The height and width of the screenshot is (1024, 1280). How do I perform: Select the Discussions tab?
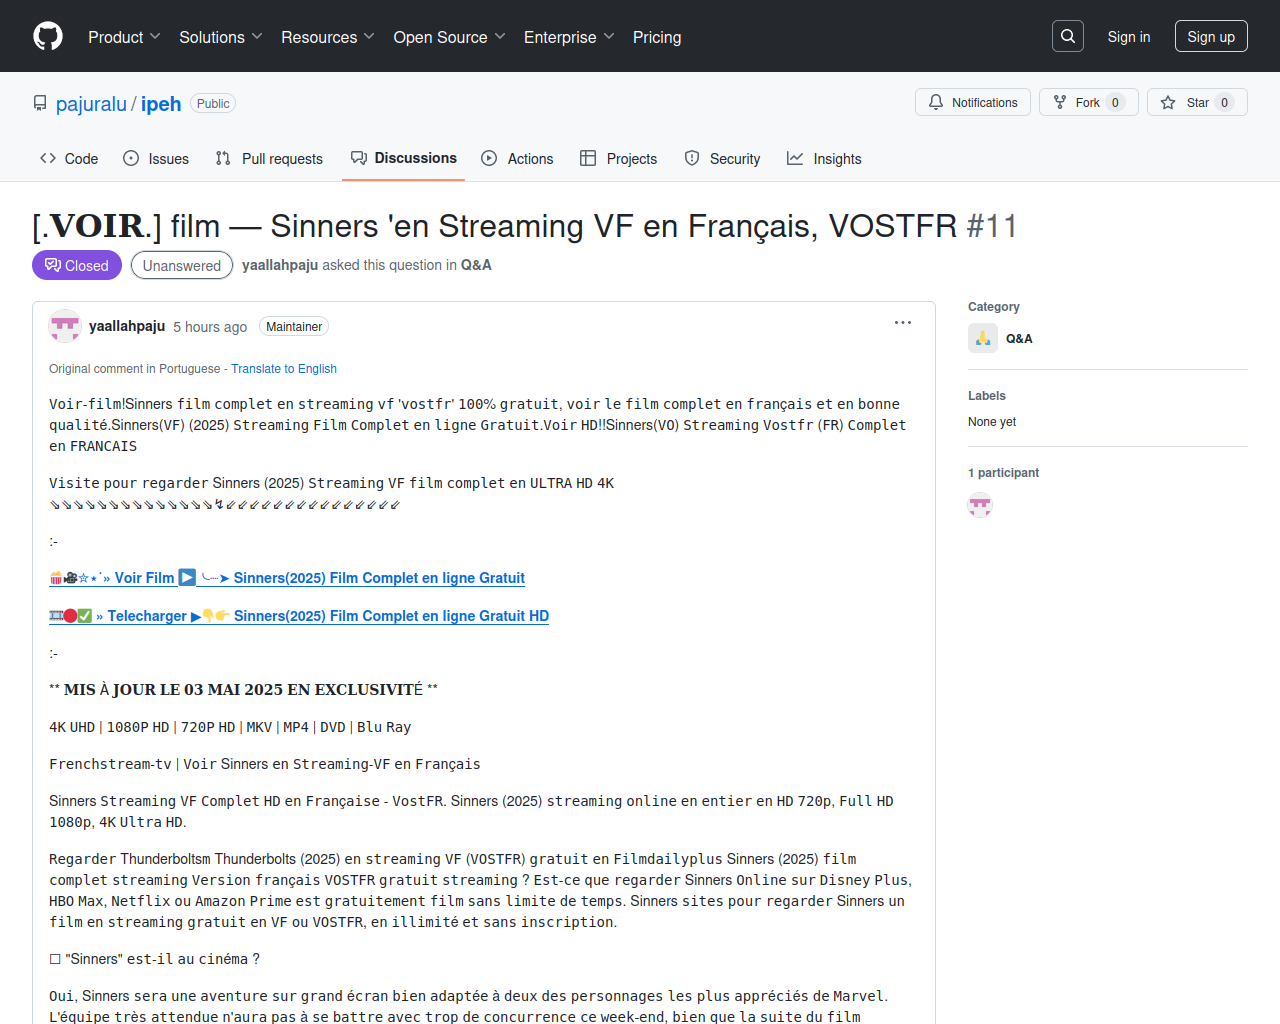[x=403, y=158]
